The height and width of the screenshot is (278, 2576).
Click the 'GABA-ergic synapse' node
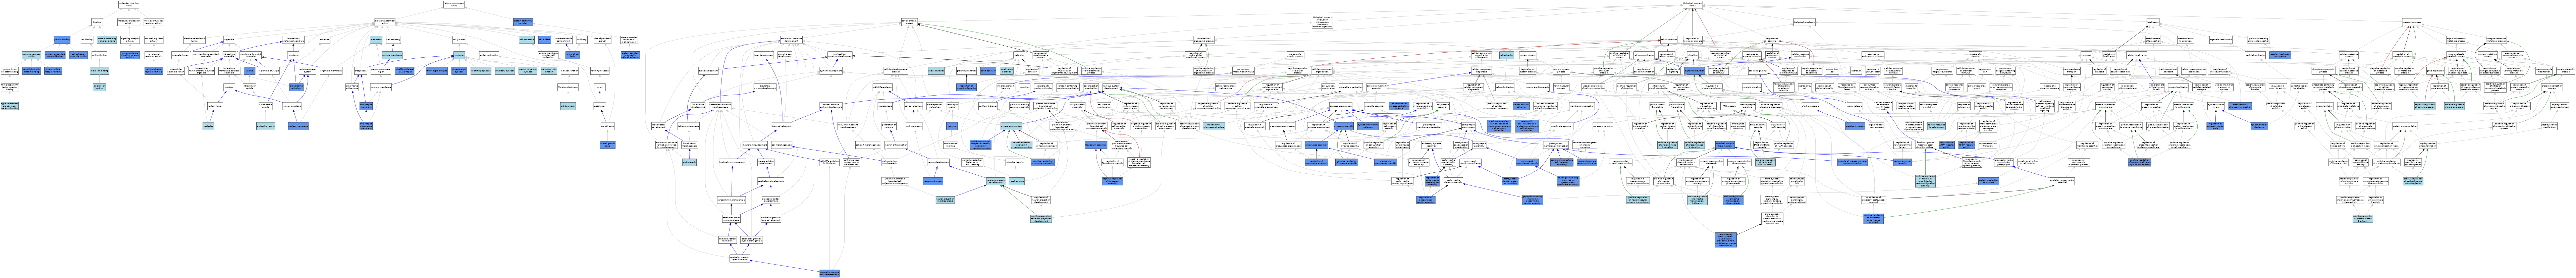[437, 71]
